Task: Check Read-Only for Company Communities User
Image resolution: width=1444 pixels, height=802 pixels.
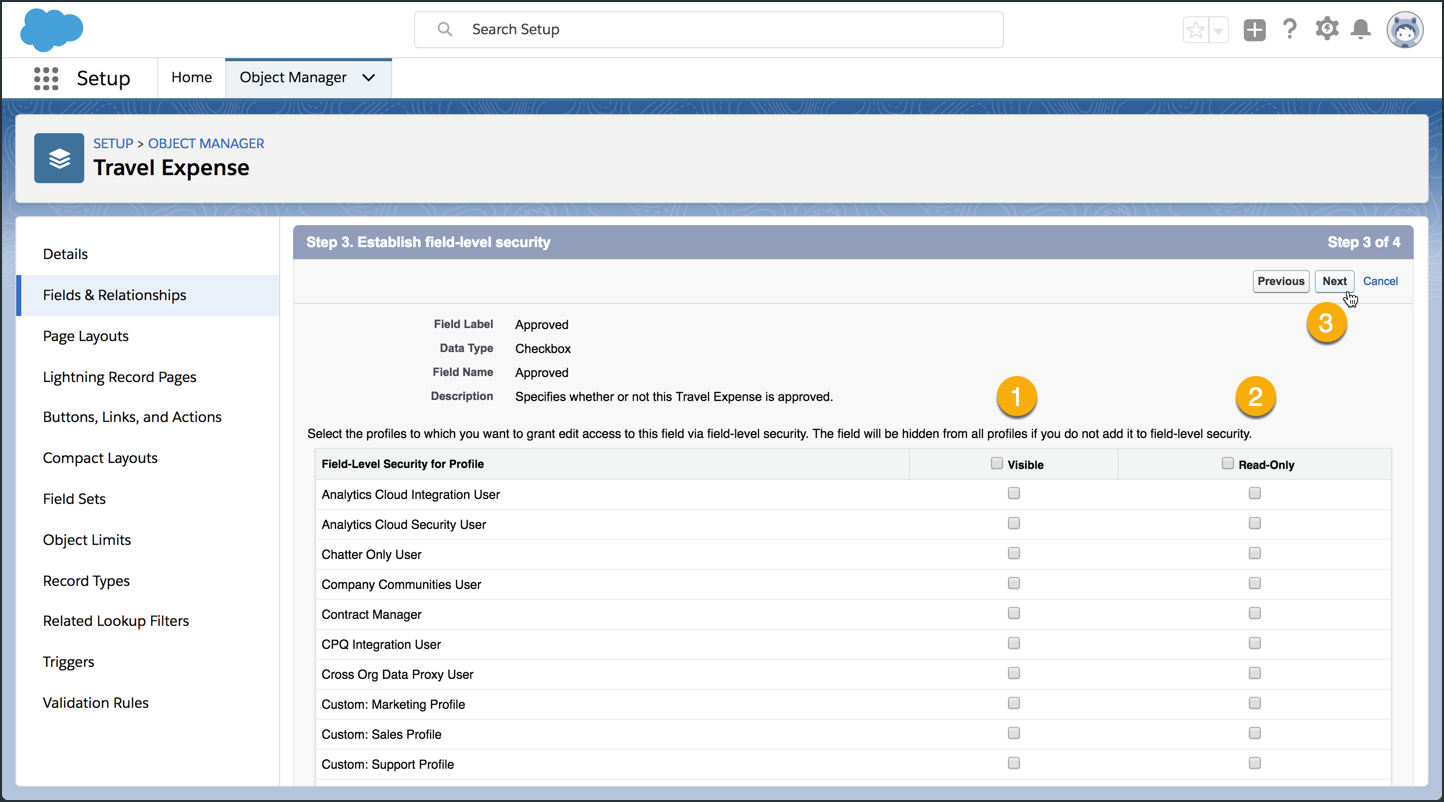Action: pos(1255,583)
